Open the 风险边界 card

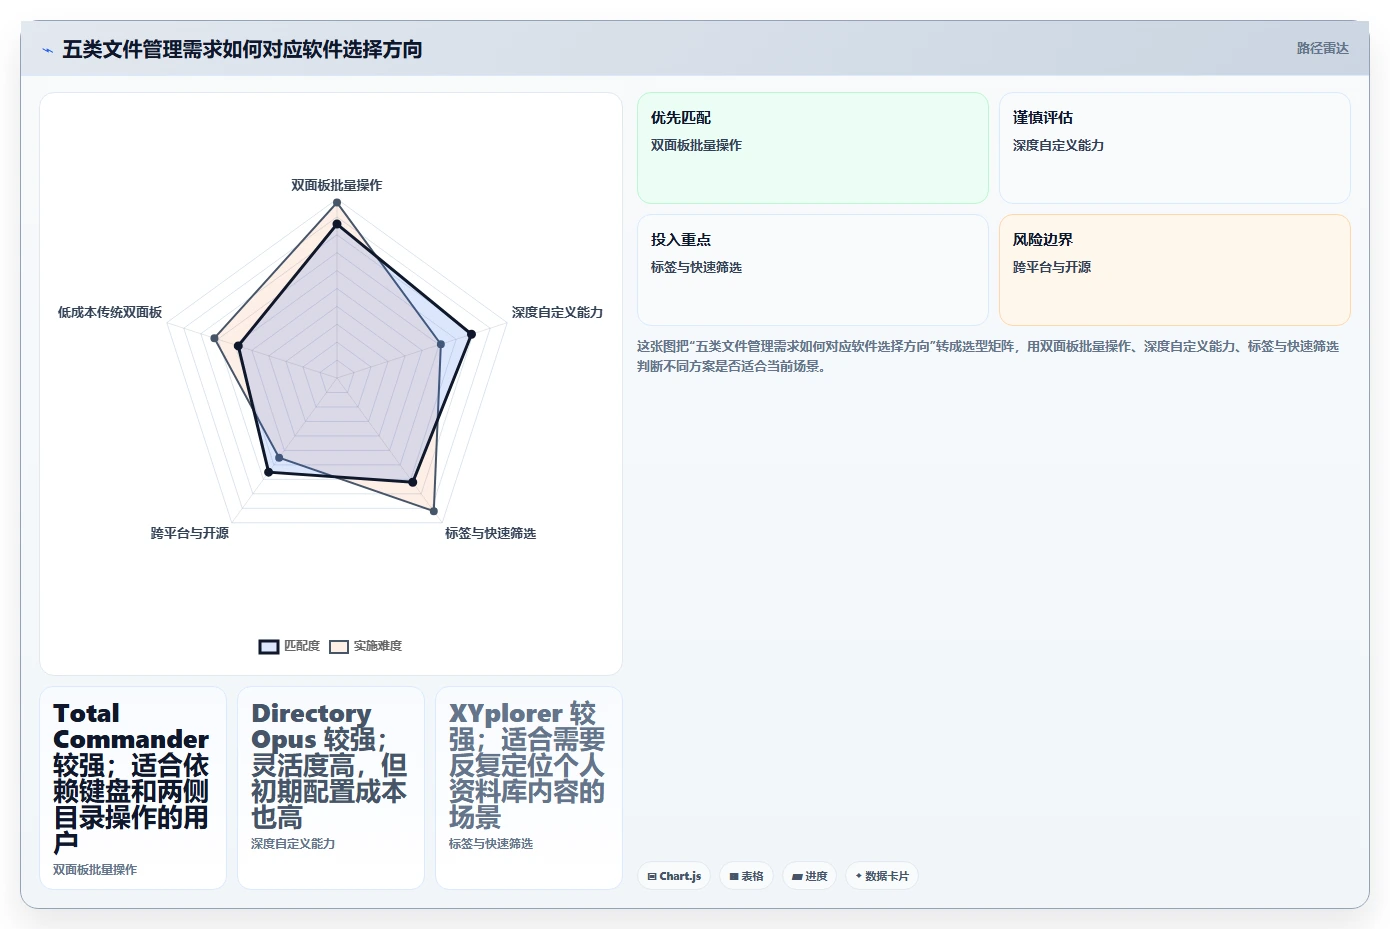(x=1175, y=270)
